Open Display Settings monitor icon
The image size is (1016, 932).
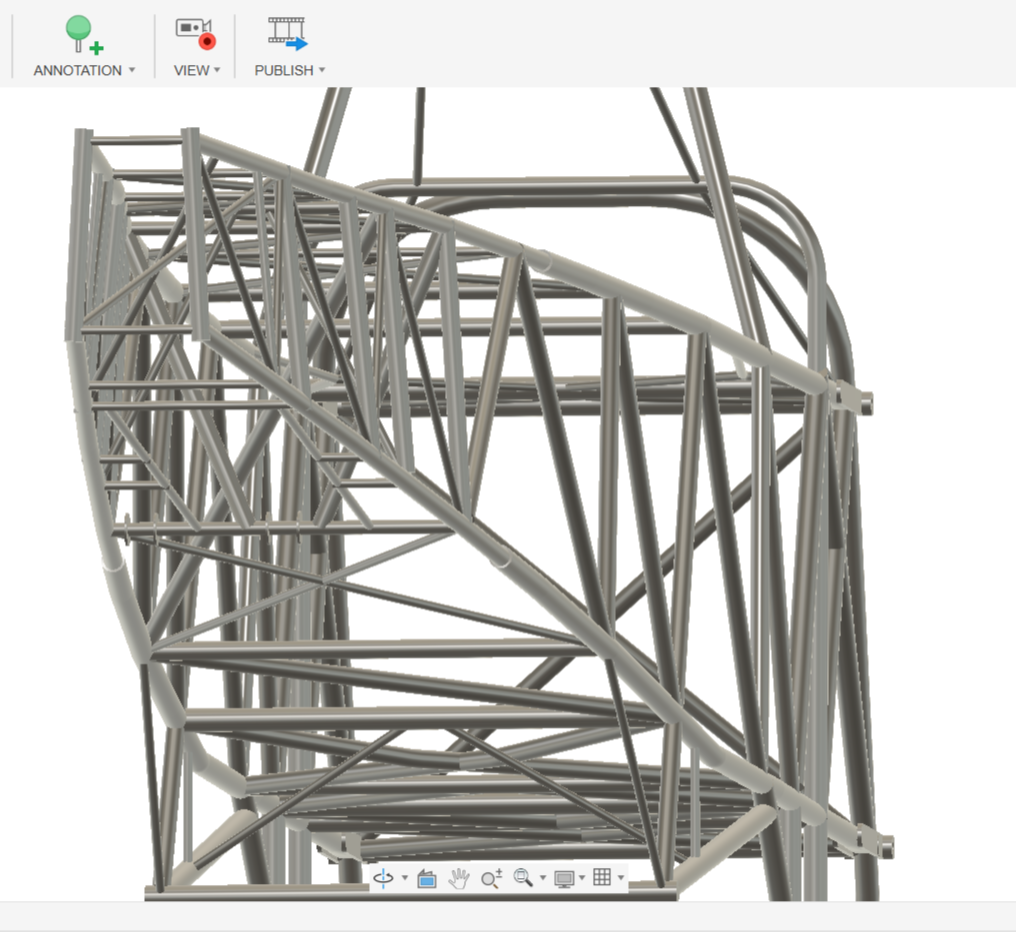(564, 879)
